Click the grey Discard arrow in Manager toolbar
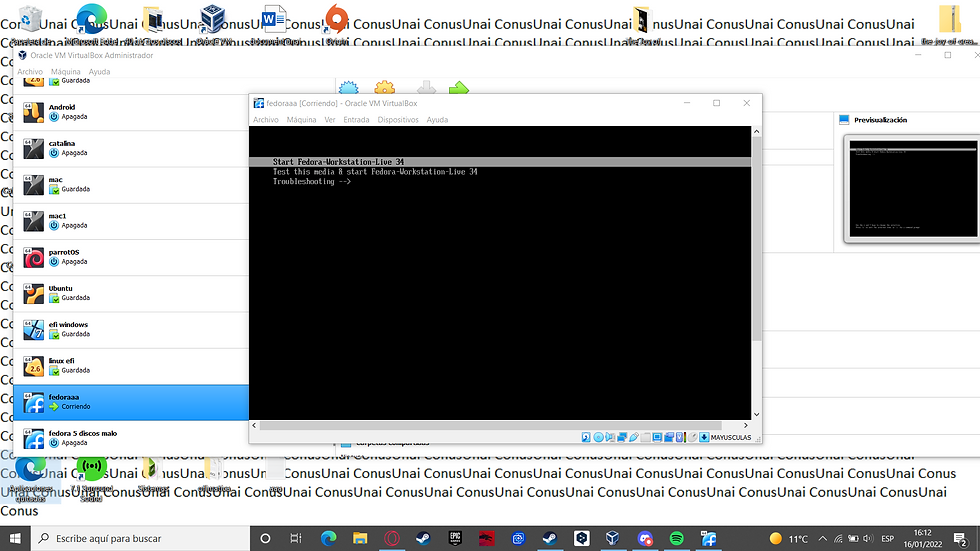The width and height of the screenshot is (980, 551). coord(426,87)
